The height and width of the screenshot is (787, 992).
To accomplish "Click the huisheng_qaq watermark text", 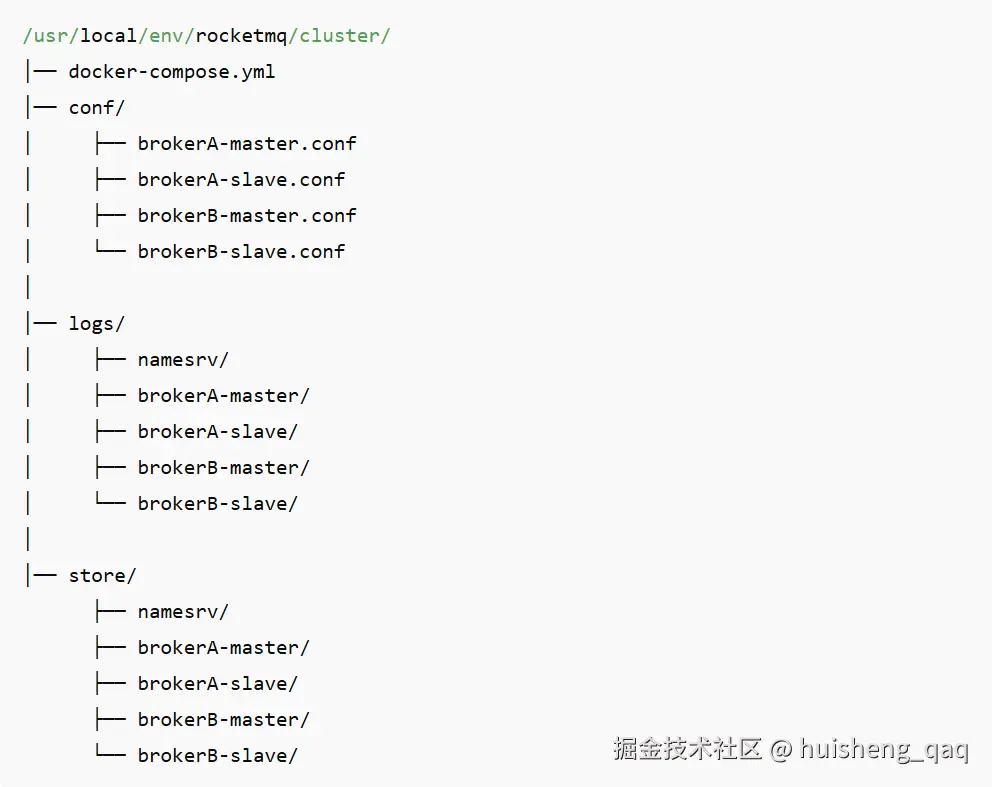I will point(884,749).
